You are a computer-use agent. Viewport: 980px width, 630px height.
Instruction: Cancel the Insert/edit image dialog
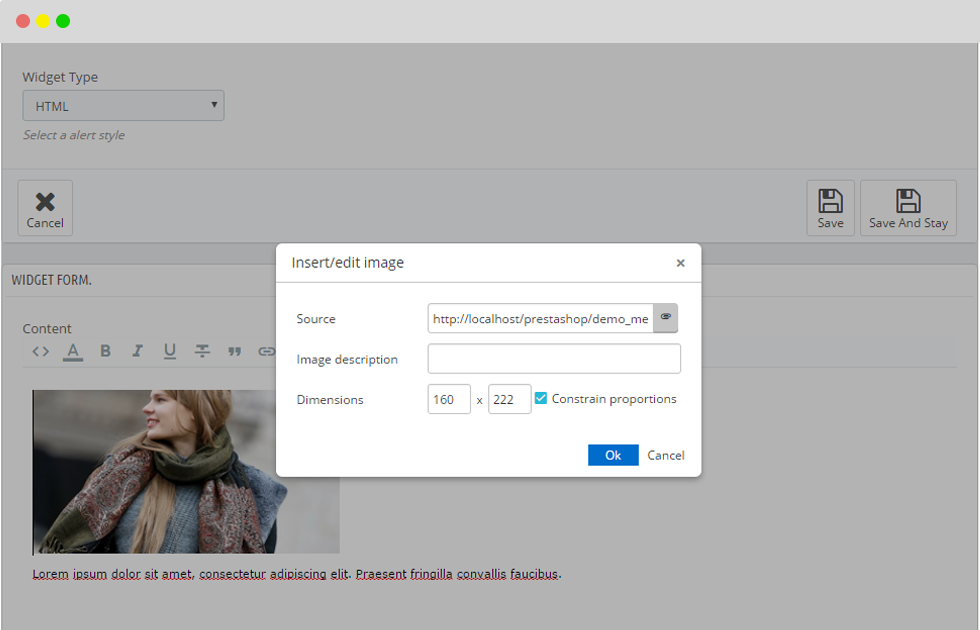point(666,456)
